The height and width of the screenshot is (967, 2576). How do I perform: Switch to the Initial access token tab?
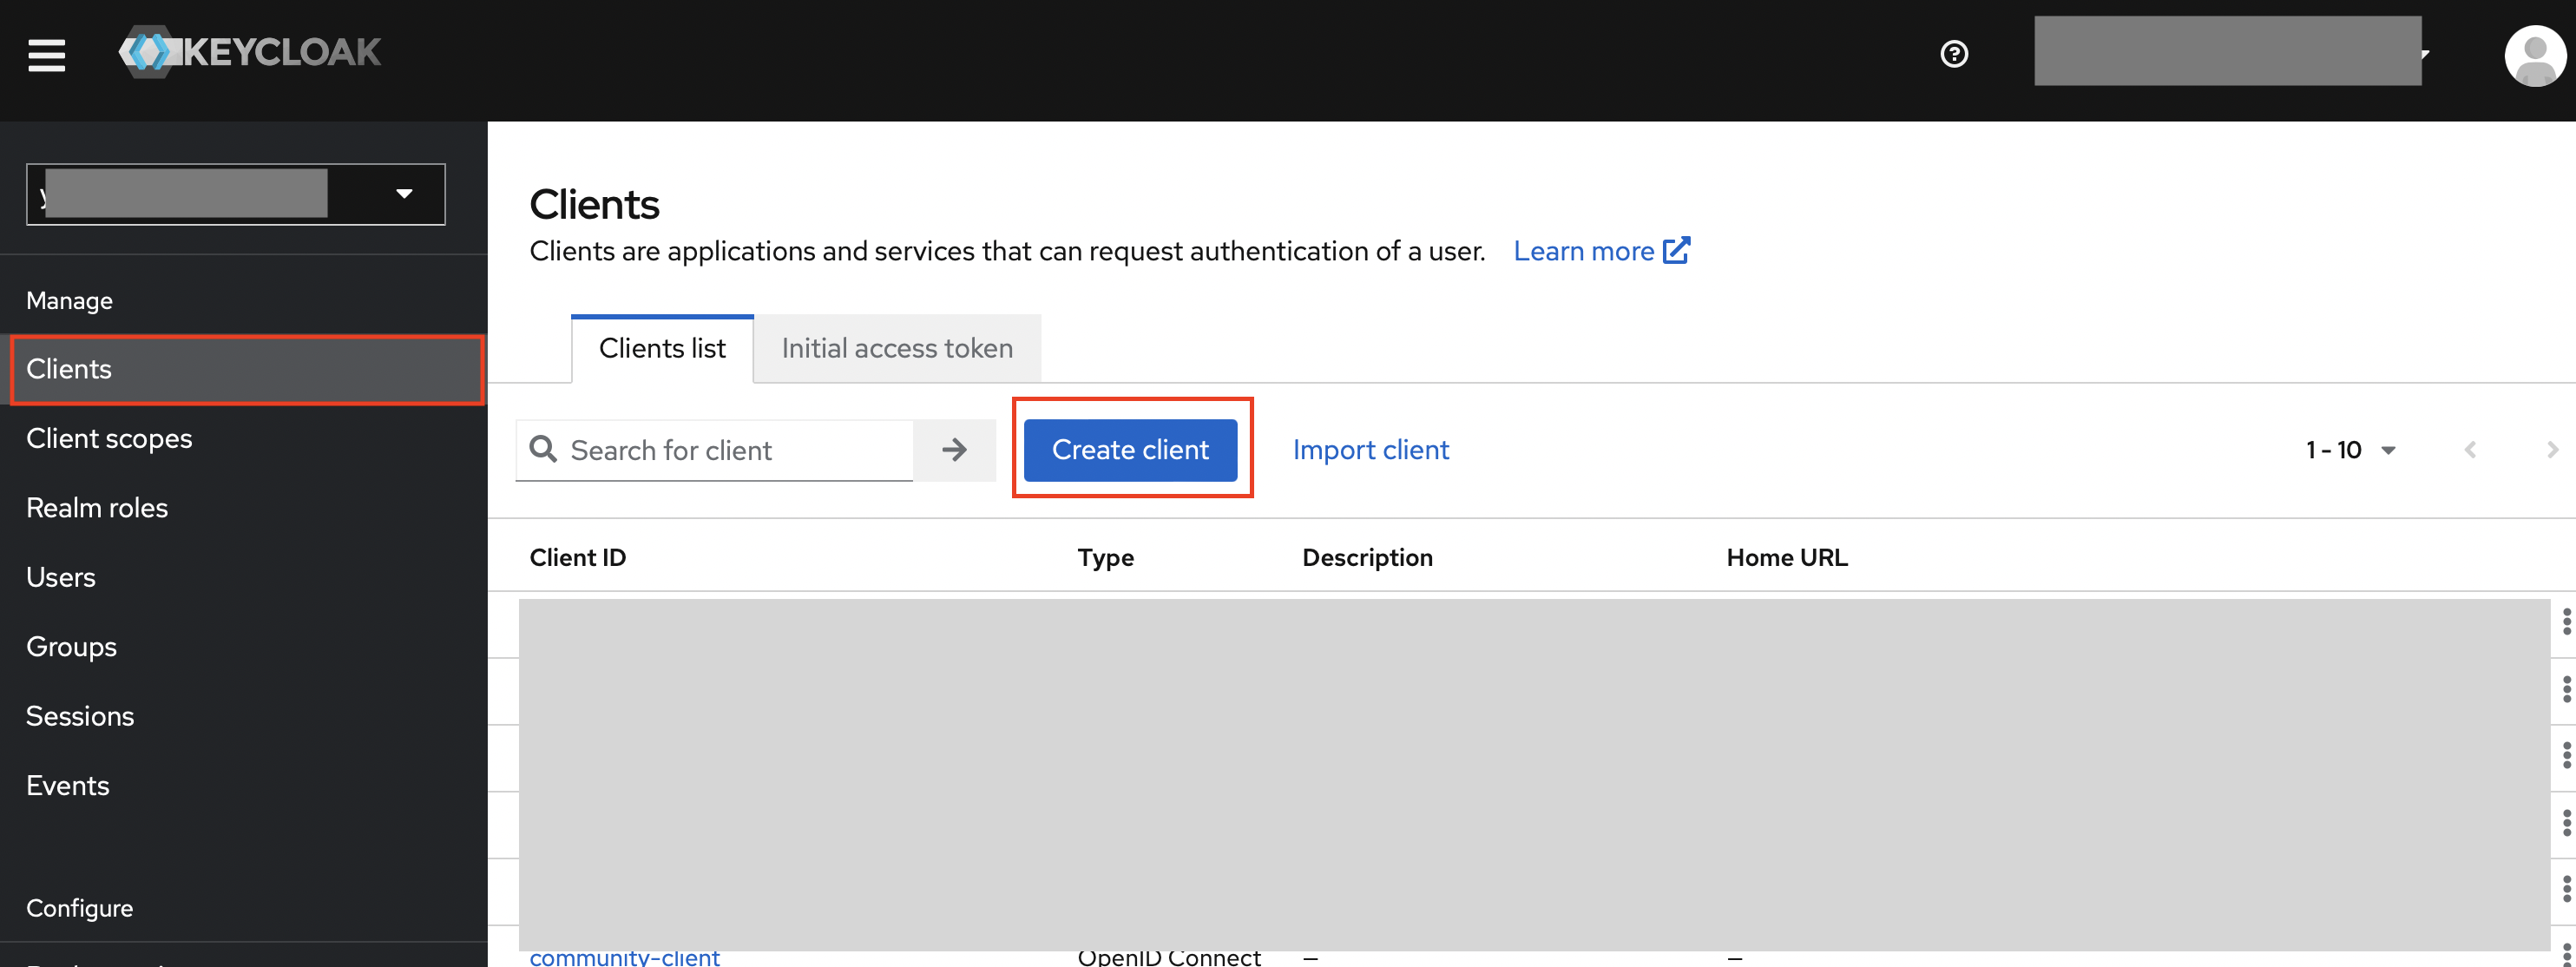click(897, 348)
